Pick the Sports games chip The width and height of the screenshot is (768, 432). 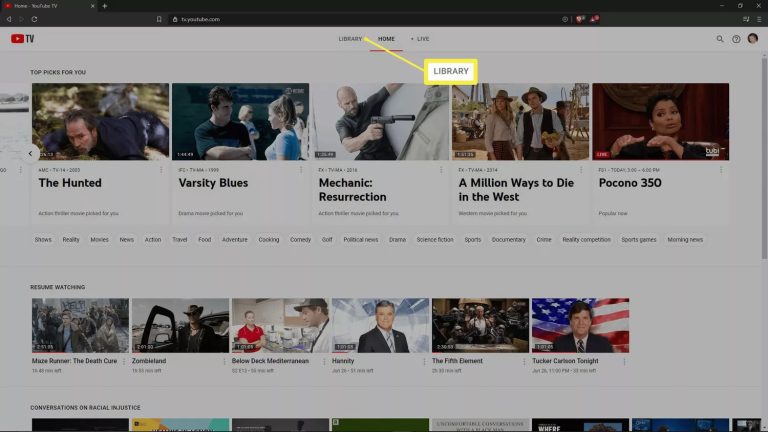coord(639,240)
